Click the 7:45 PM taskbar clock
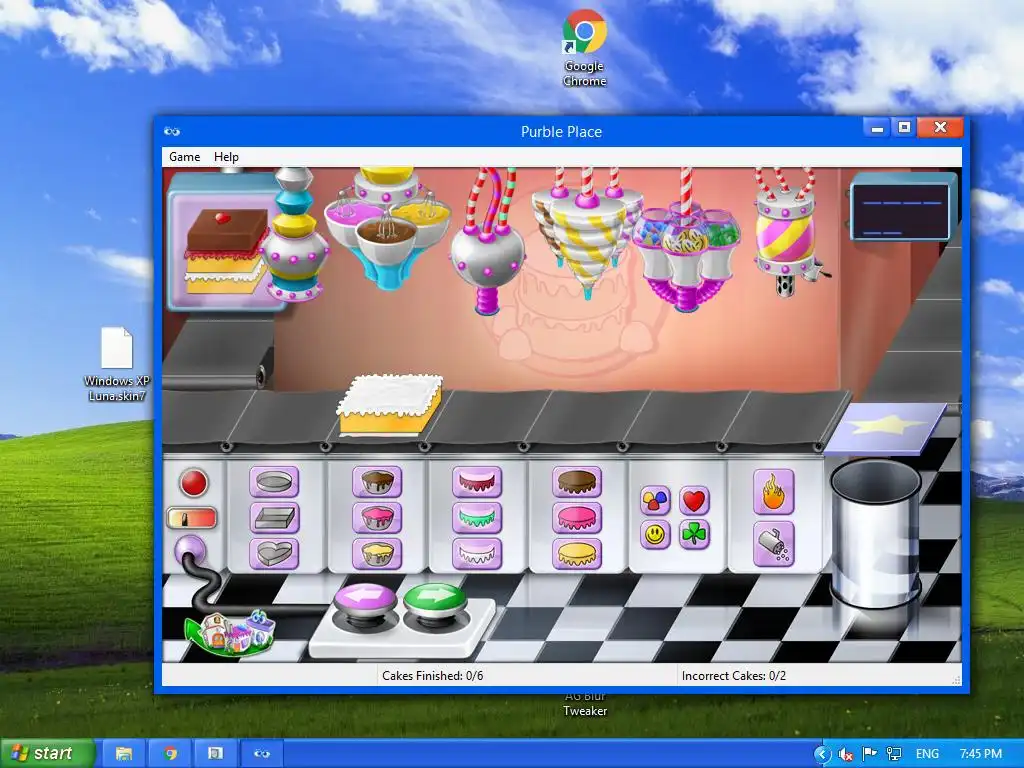Screen dimensions: 1024x768 tap(981, 754)
